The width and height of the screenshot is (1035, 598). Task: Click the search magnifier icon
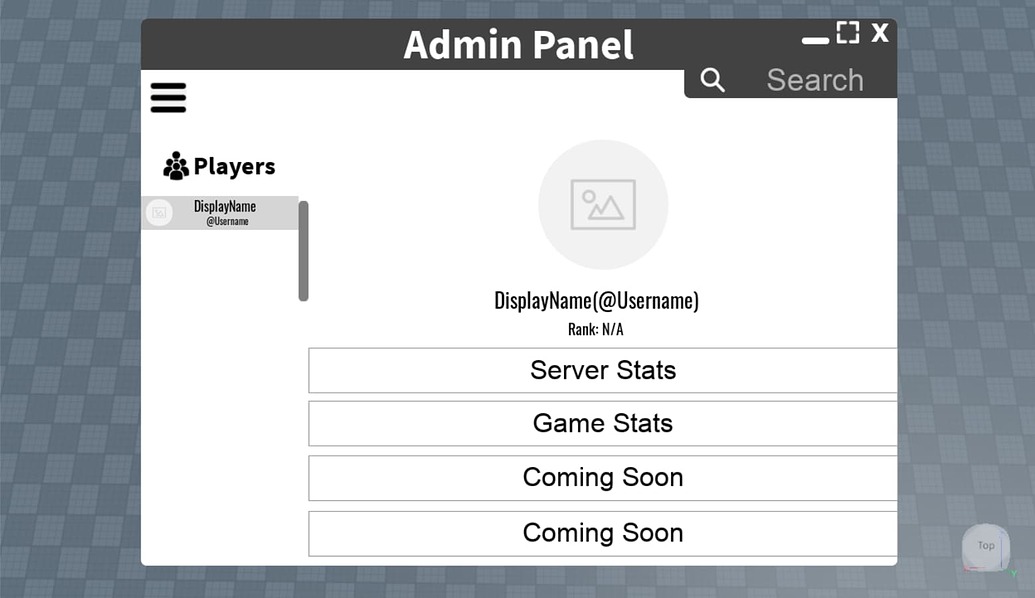[712, 80]
